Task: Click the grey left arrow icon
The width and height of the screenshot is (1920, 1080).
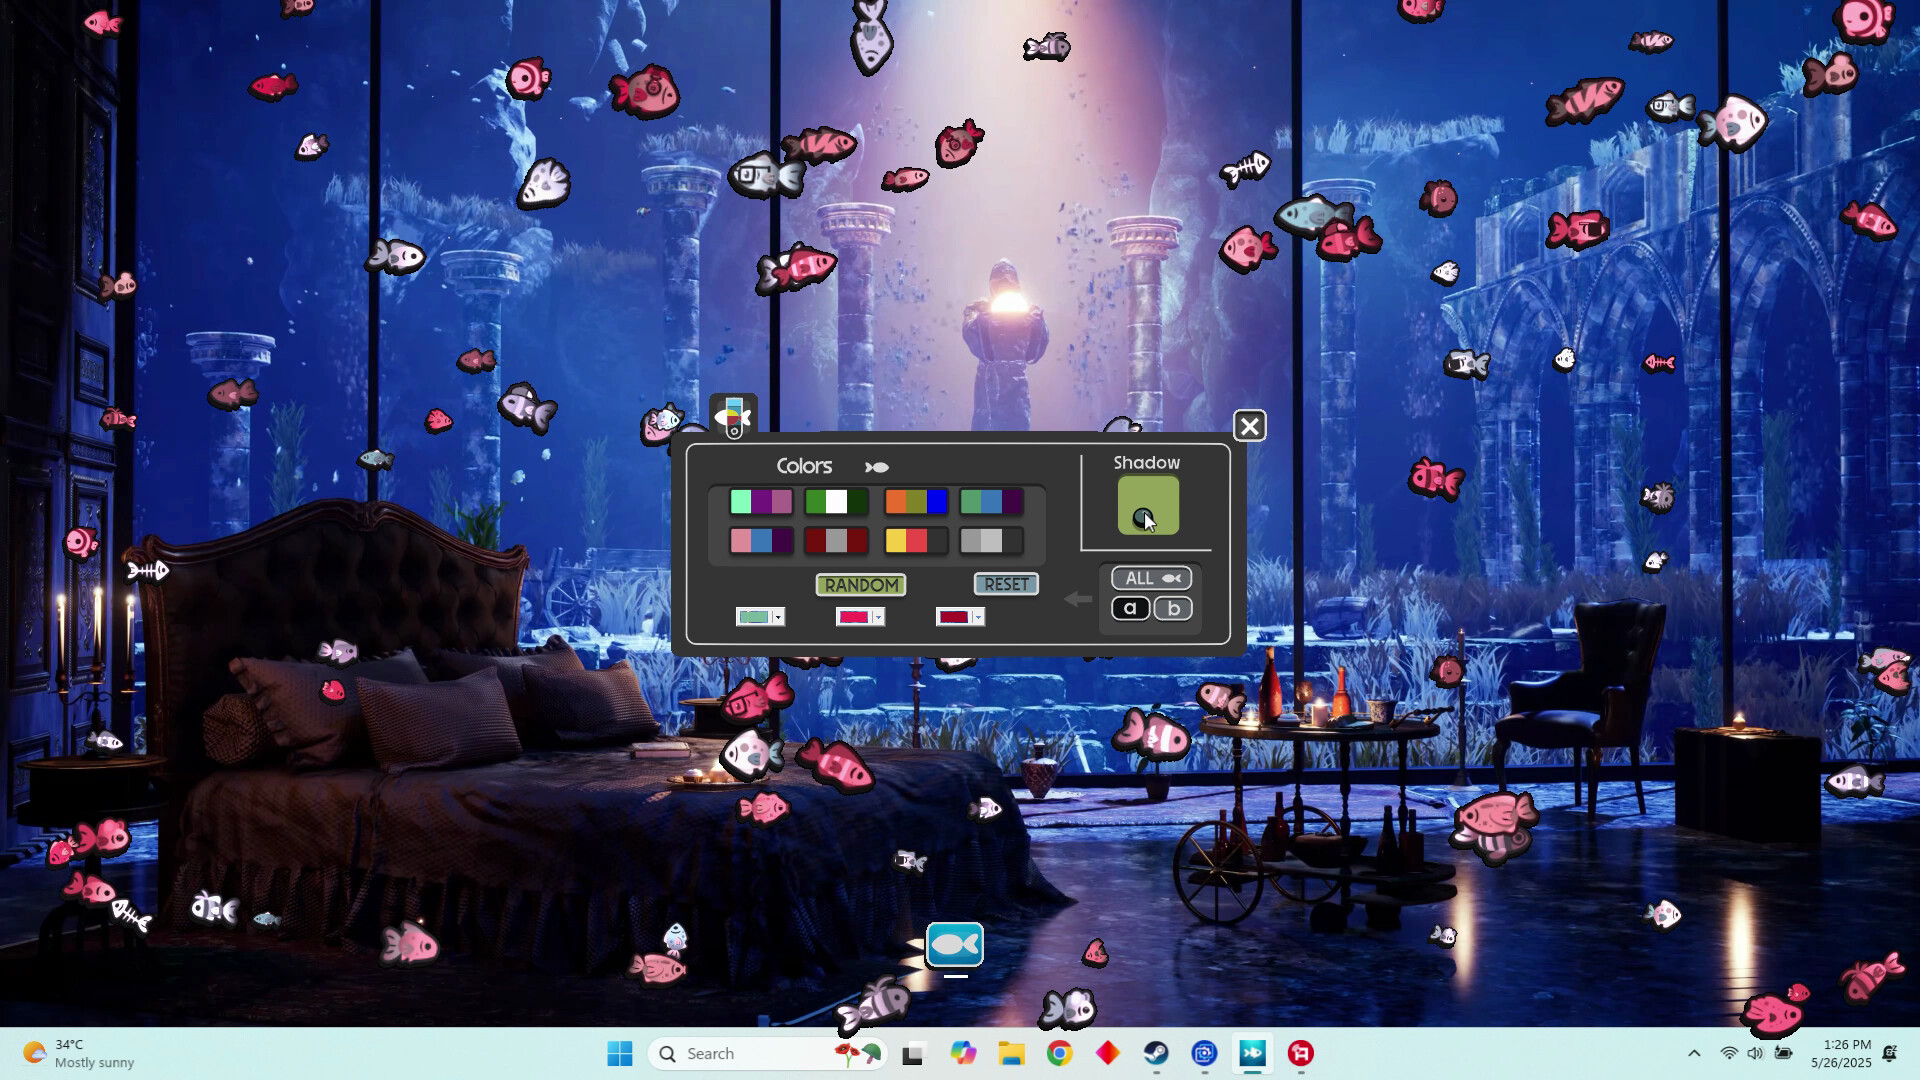Action: point(1077,599)
